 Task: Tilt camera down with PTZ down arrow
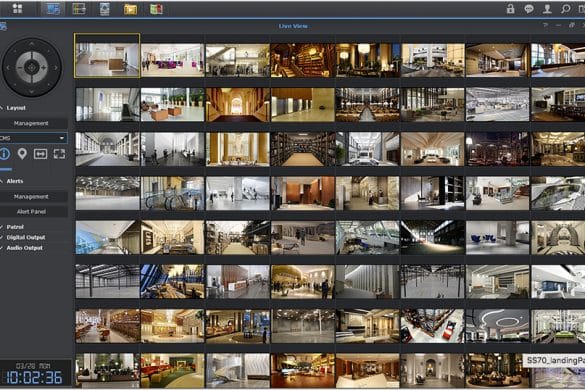coord(32,91)
